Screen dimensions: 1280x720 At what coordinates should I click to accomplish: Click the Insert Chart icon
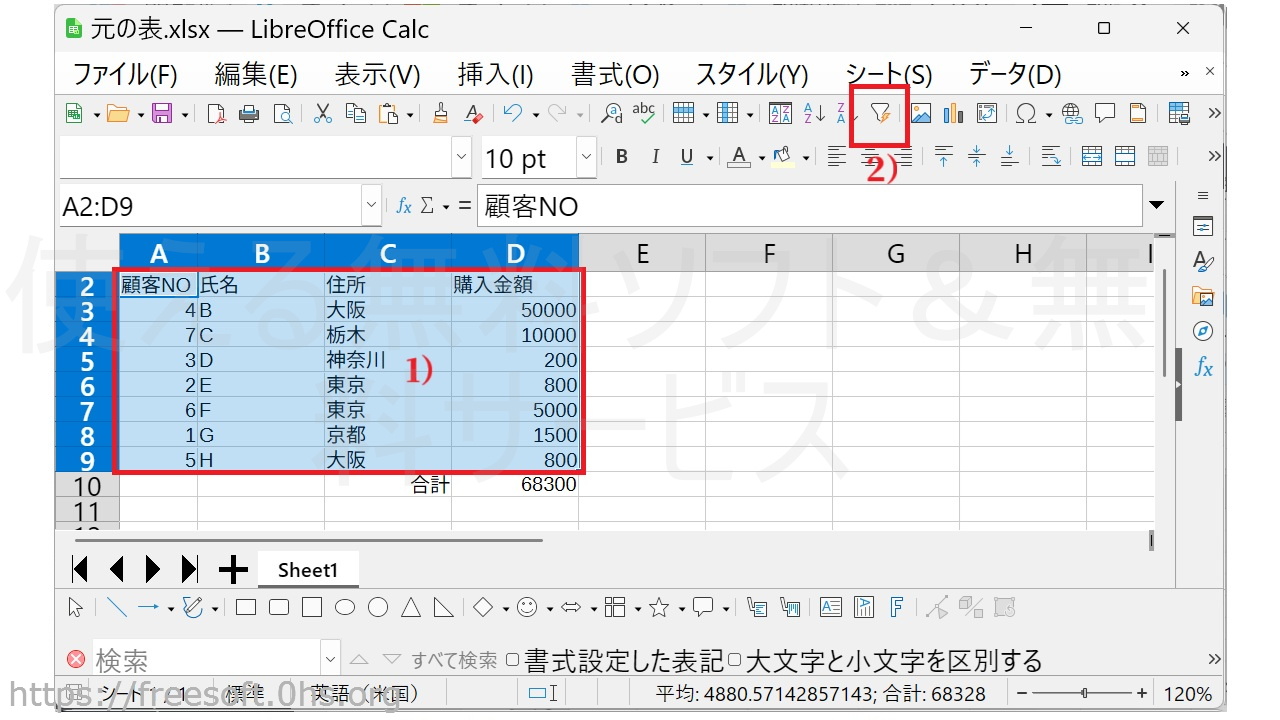(953, 114)
